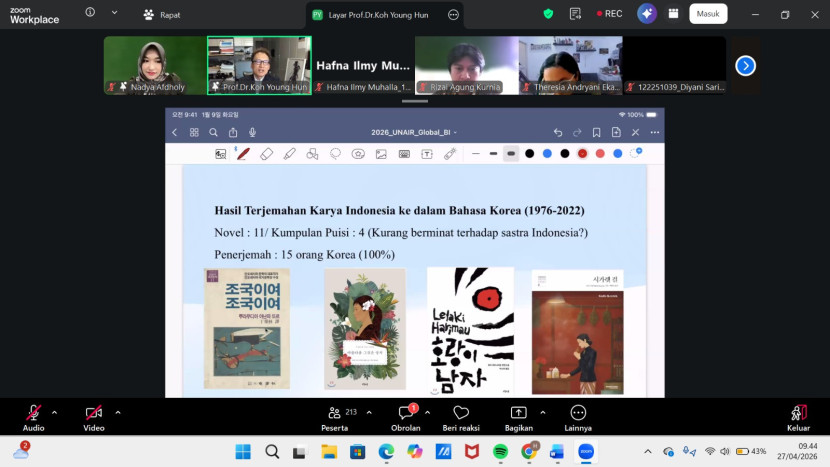The image size is (830, 467).
Task: Click the undo arrow in notes app
Action: (x=558, y=132)
